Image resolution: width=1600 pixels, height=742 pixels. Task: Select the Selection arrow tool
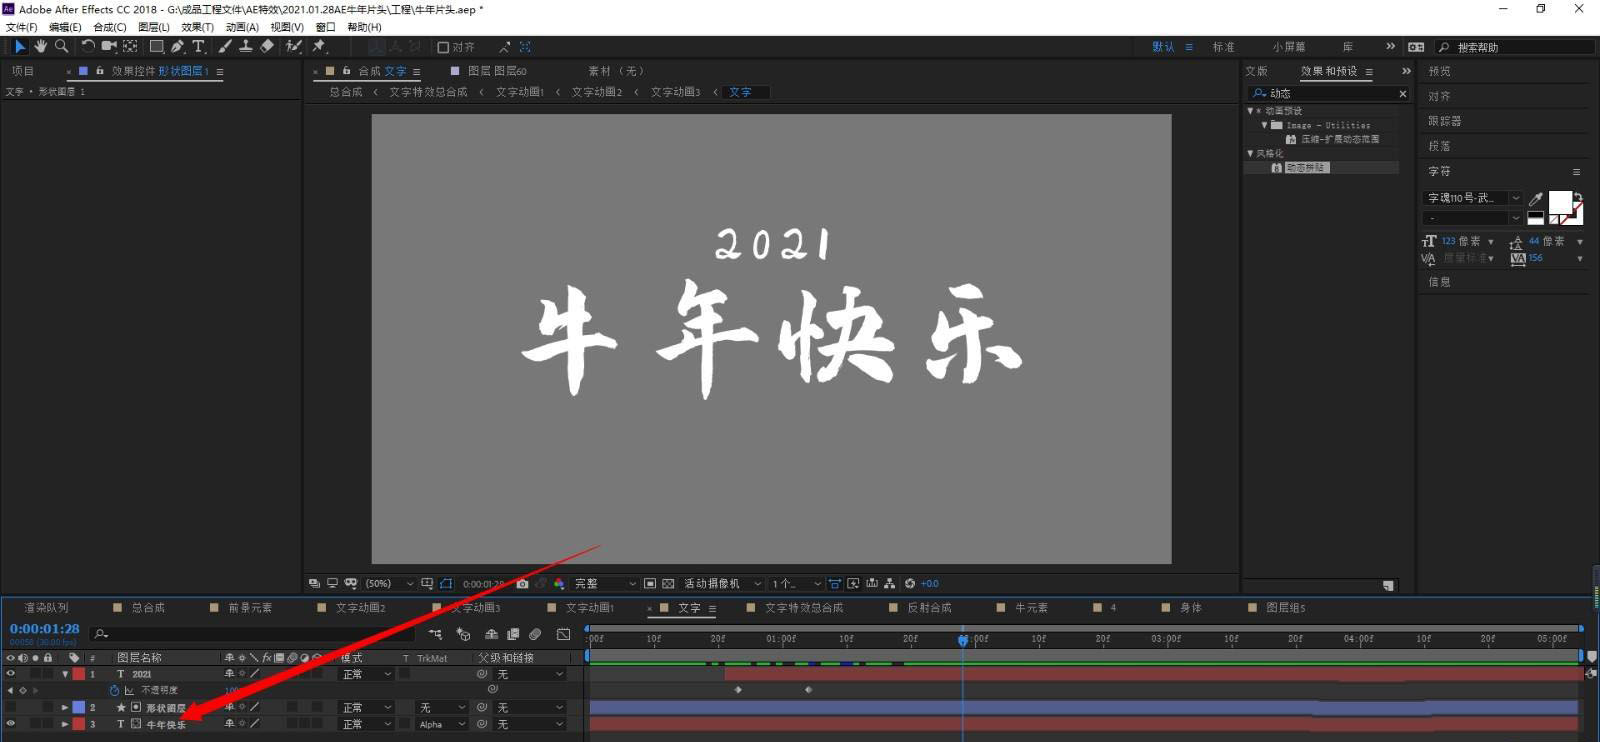click(x=19, y=46)
